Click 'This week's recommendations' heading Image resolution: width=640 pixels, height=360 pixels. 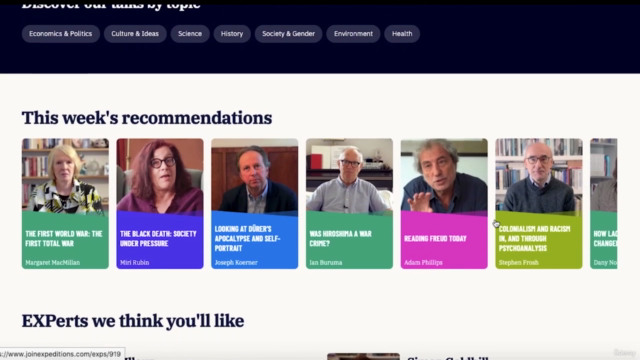tap(147, 118)
